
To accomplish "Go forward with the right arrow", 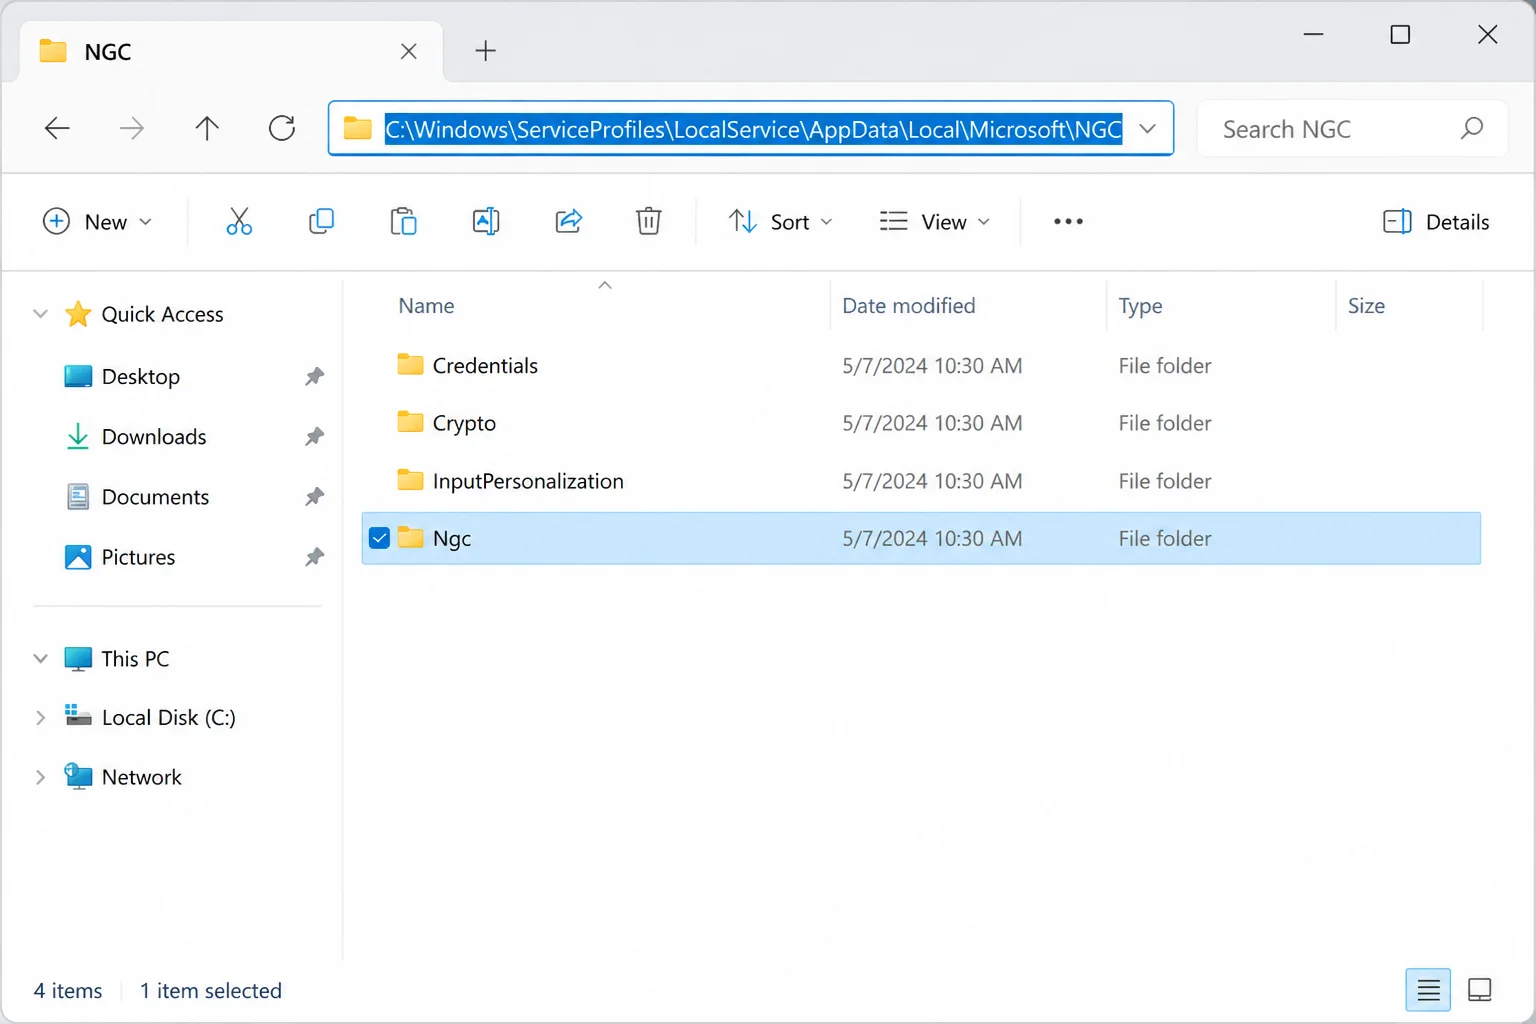I will pyautogui.click(x=132, y=128).
